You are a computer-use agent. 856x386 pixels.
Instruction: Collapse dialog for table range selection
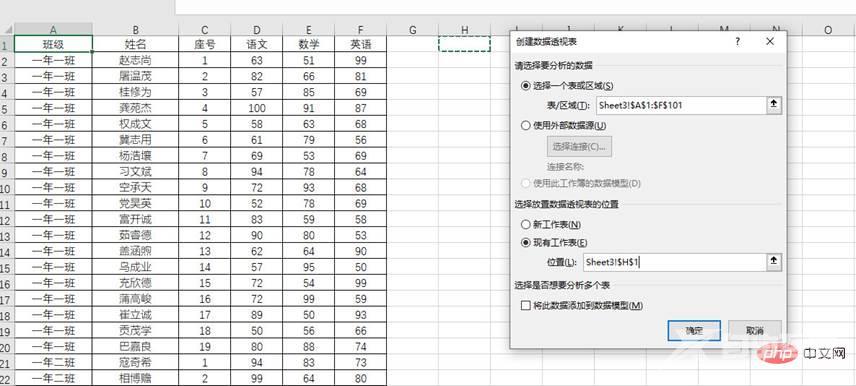pos(773,105)
